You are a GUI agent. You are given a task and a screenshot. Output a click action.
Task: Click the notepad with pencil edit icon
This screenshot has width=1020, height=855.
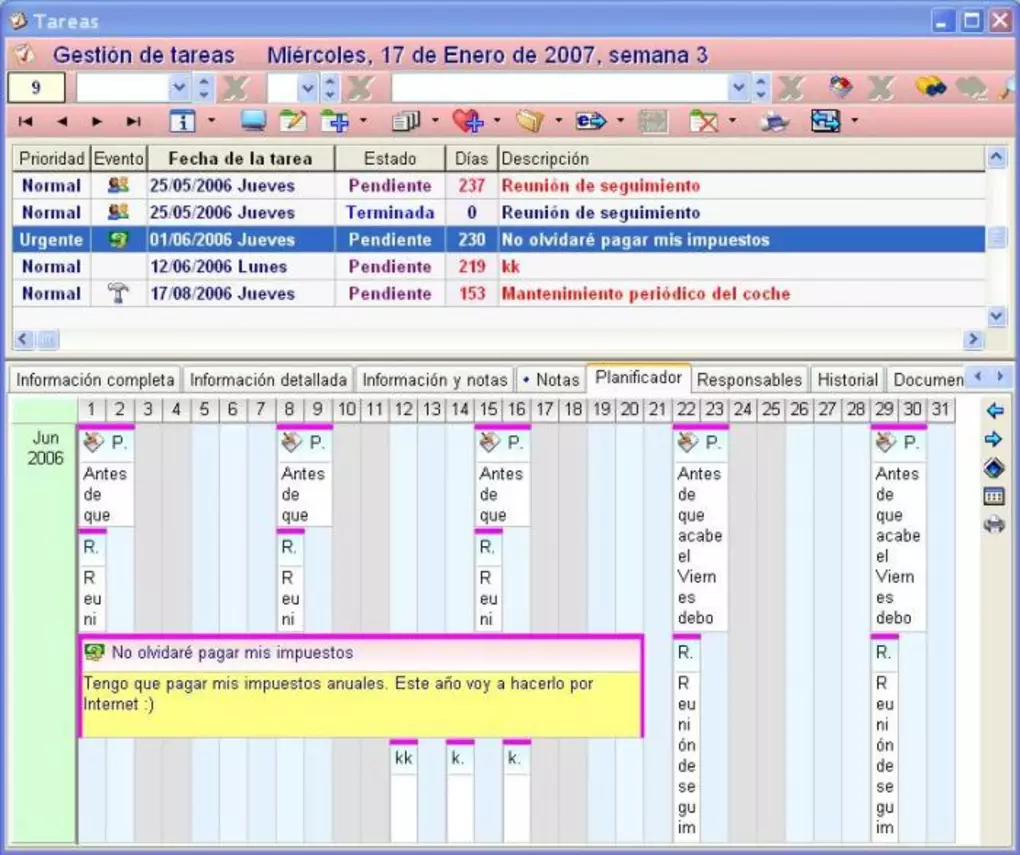coord(292,122)
